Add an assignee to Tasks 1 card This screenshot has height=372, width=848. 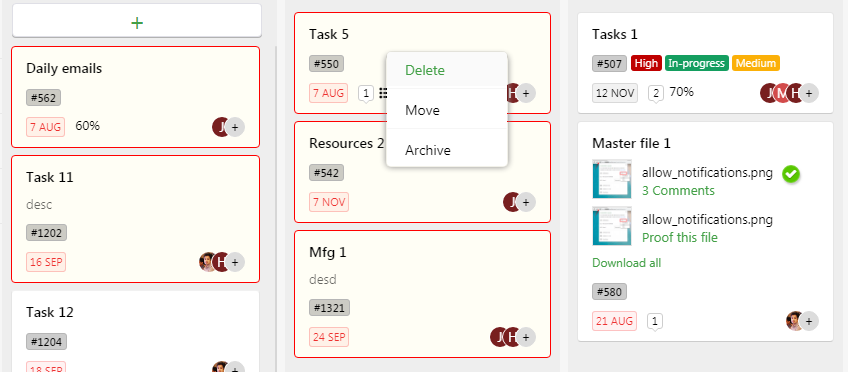(x=809, y=93)
